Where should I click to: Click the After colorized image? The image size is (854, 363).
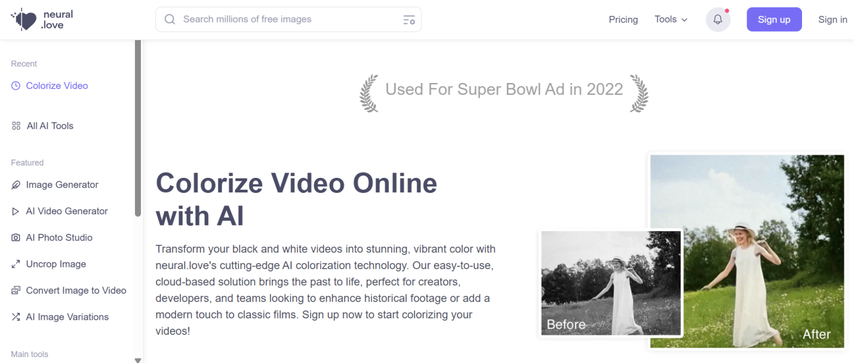747,251
